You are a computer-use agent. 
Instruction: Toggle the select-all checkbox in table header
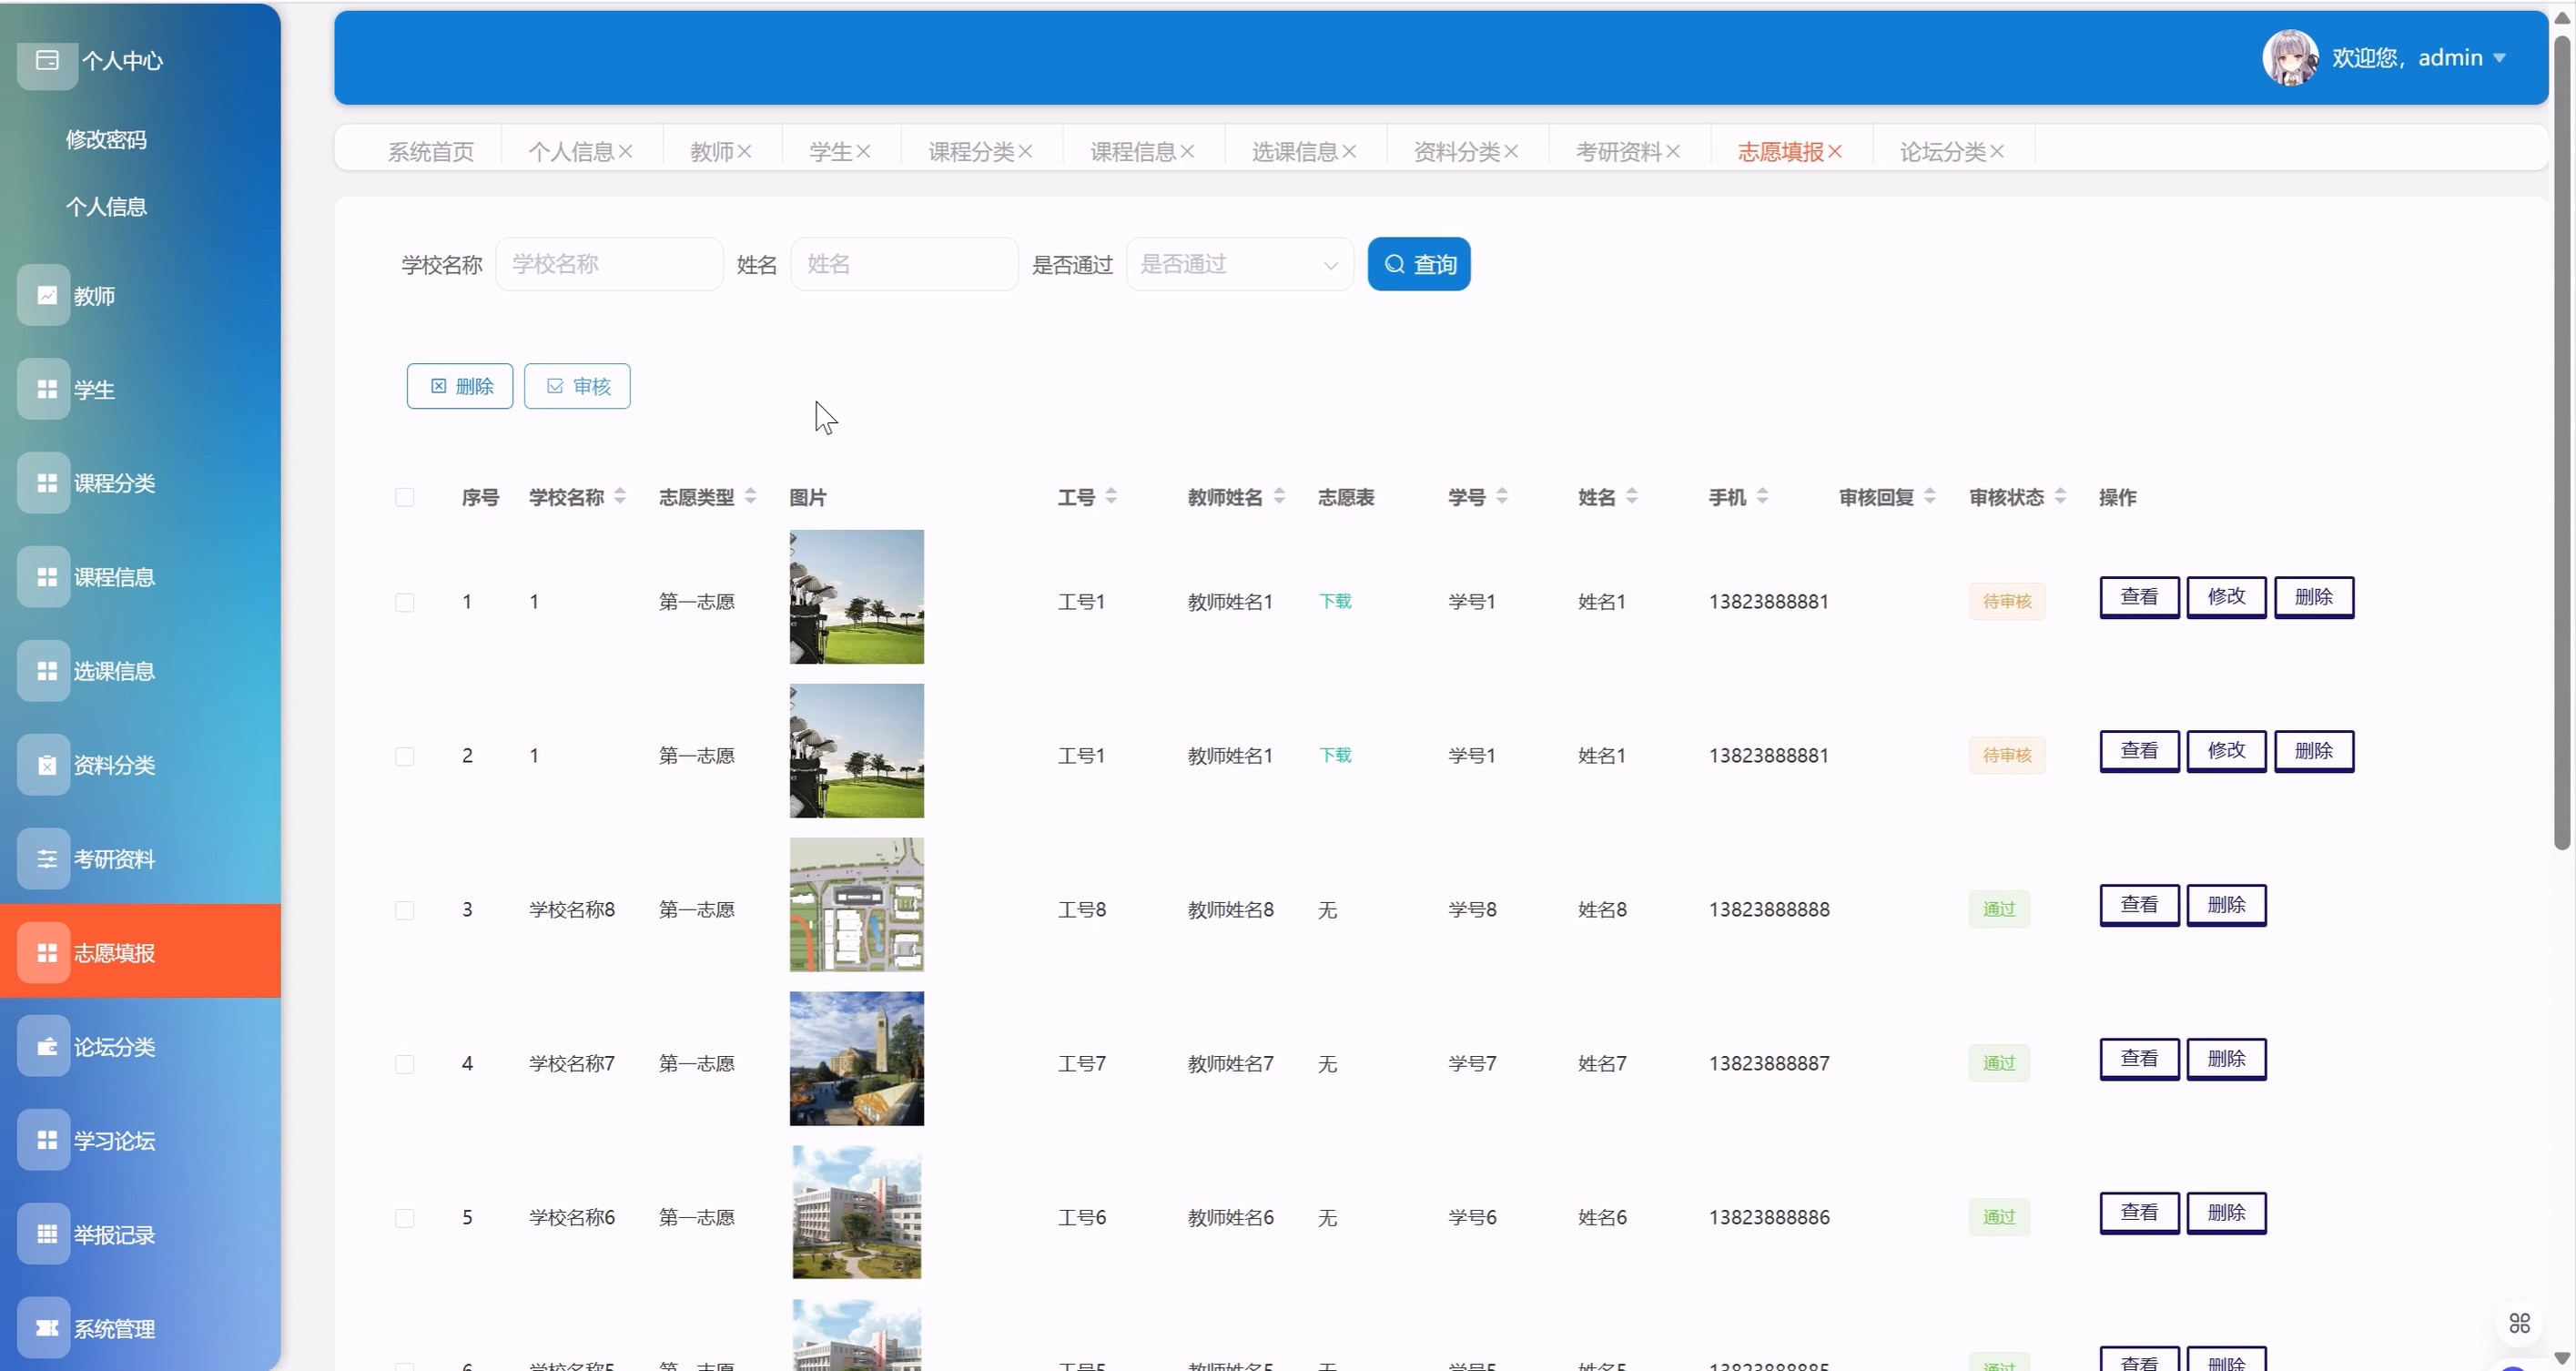click(x=404, y=497)
